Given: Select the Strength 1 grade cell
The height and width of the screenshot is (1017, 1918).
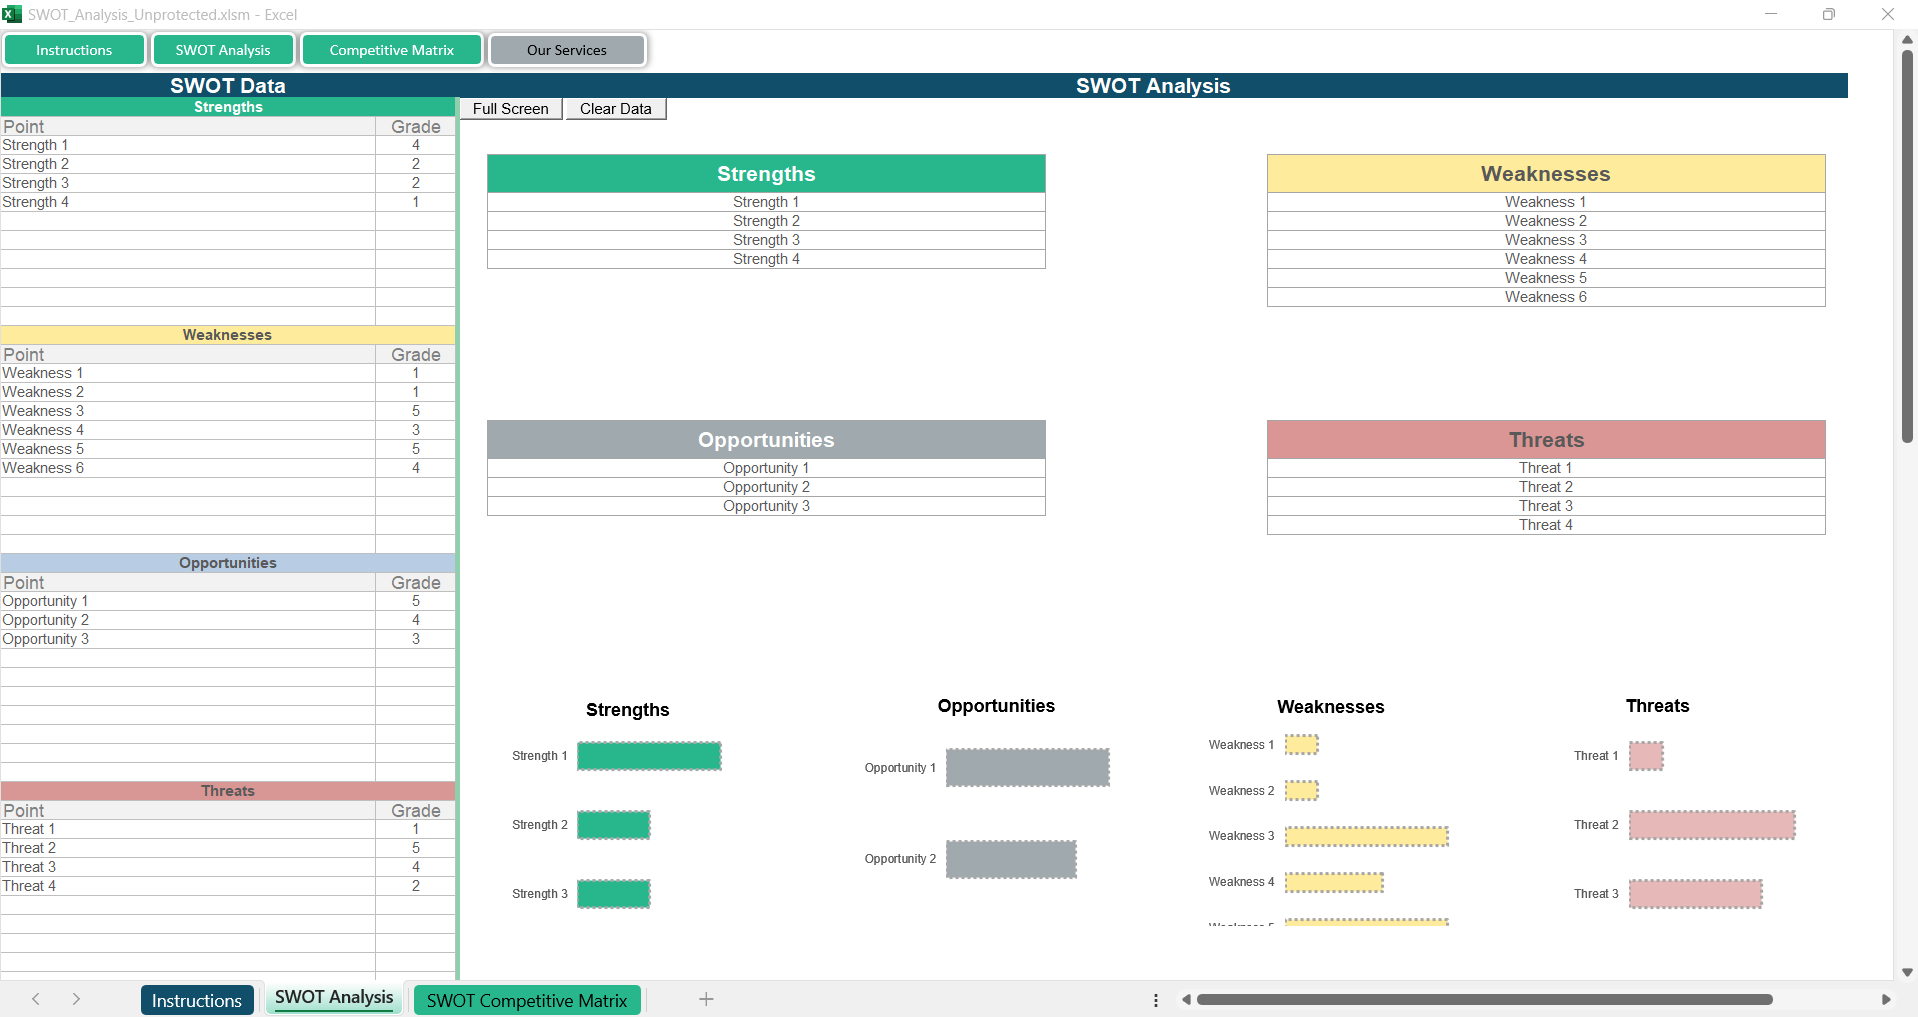Looking at the screenshot, I should click(x=415, y=145).
